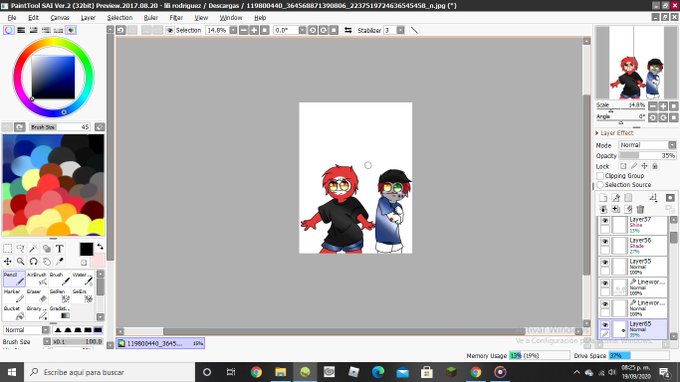The height and width of the screenshot is (382, 680).
Task: Hide Layer56 with its eye icon
Action: tap(605, 242)
